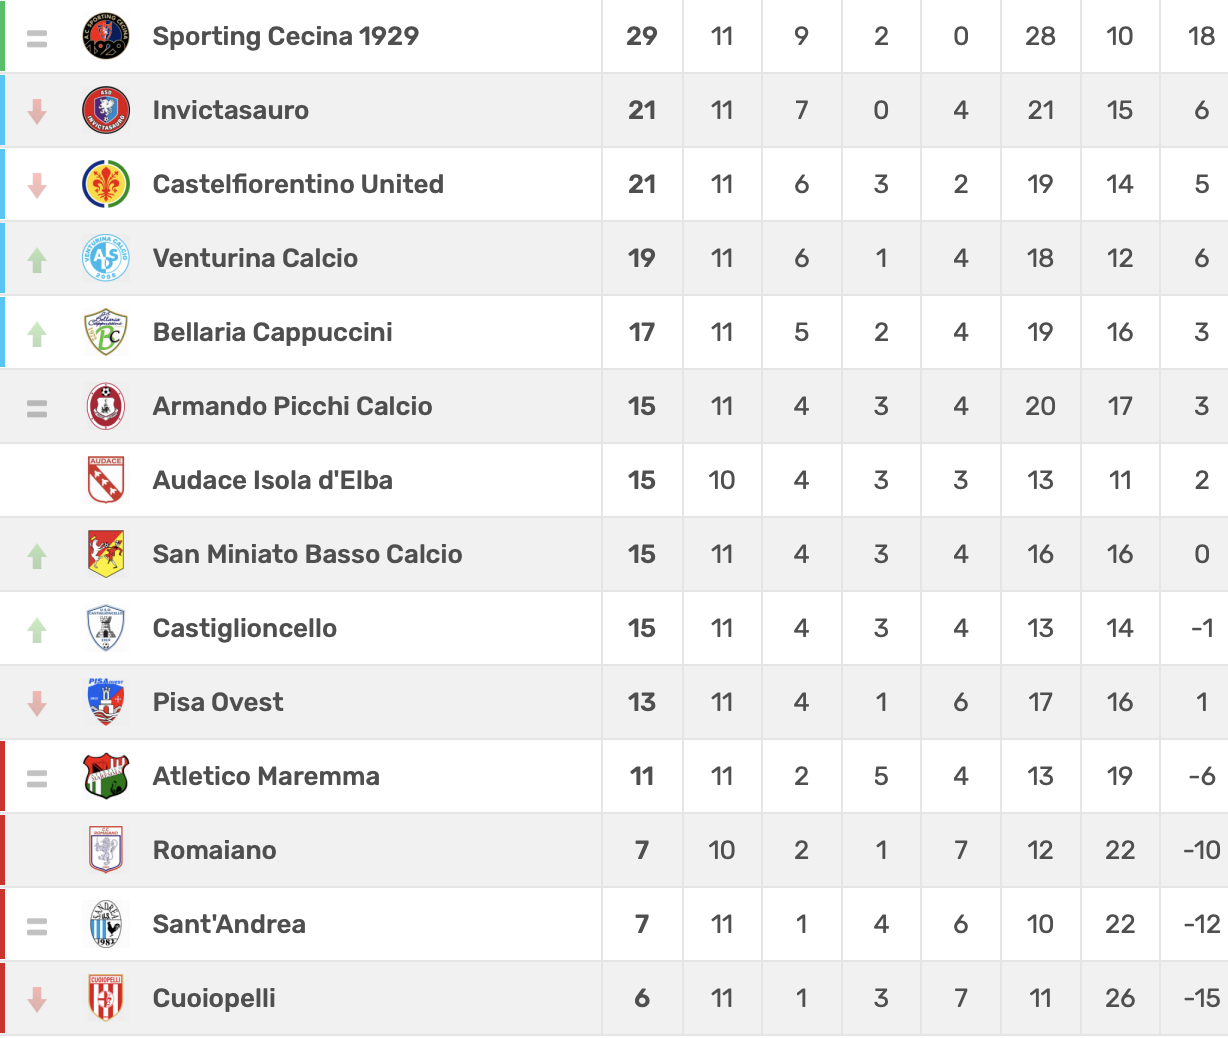This screenshot has width=1228, height=1038.
Task: Click the Invictasauro club logo
Action: [106, 110]
